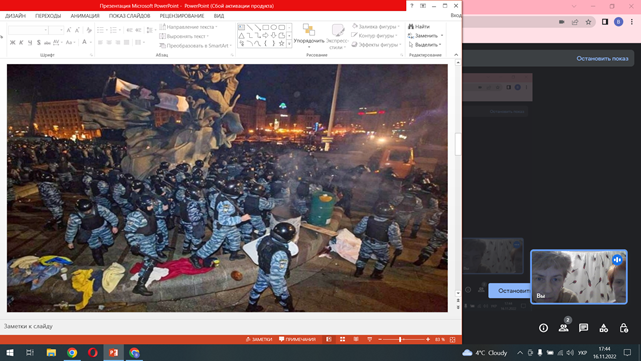Click Остановить показ link in Meet

click(x=602, y=59)
